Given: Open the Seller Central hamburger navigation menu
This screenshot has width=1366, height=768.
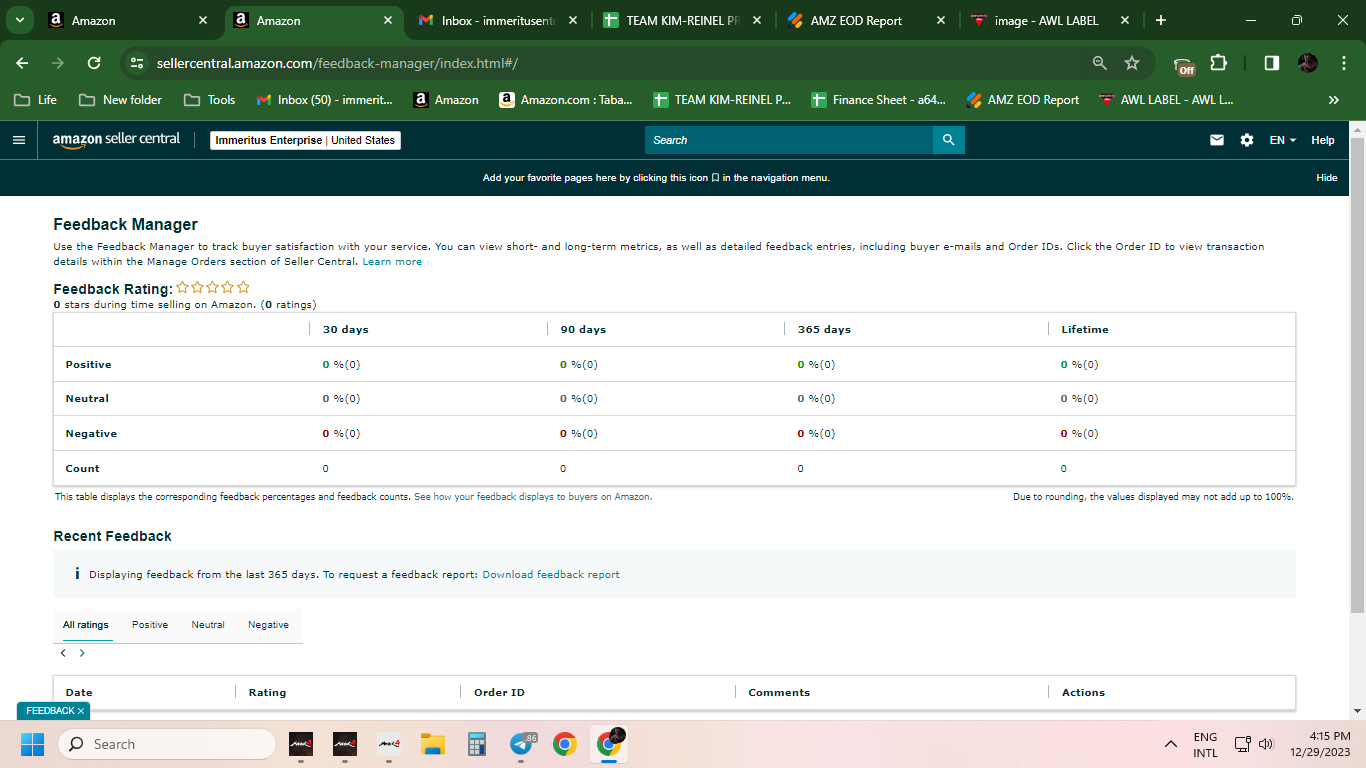Looking at the screenshot, I should pos(19,140).
